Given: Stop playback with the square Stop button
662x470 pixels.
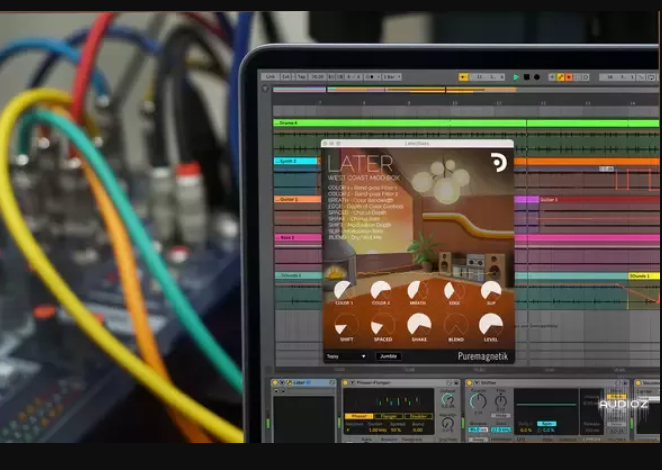Looking at the screenshot, I should [x=526, y=77].
